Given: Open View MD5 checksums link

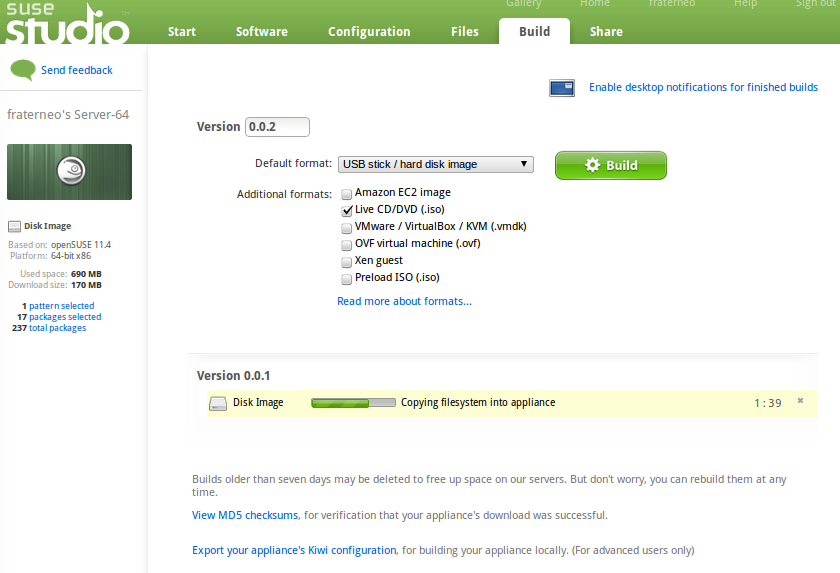Looking at the screenshot, I should click(x=245, y=515).
